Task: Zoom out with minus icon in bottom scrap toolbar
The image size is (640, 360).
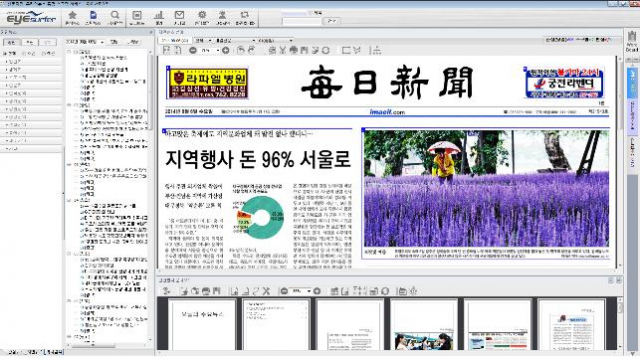Action: click(x=284, y=291)
